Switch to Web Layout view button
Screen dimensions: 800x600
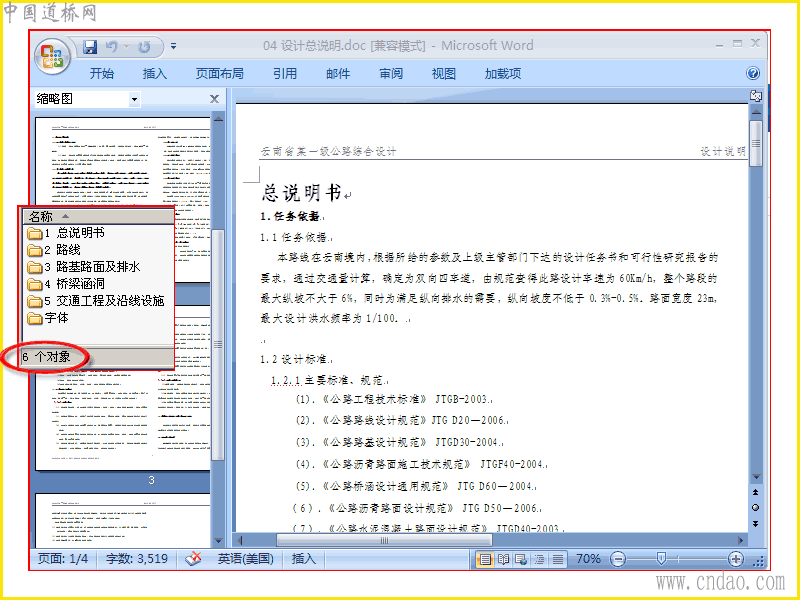point(521,559)
